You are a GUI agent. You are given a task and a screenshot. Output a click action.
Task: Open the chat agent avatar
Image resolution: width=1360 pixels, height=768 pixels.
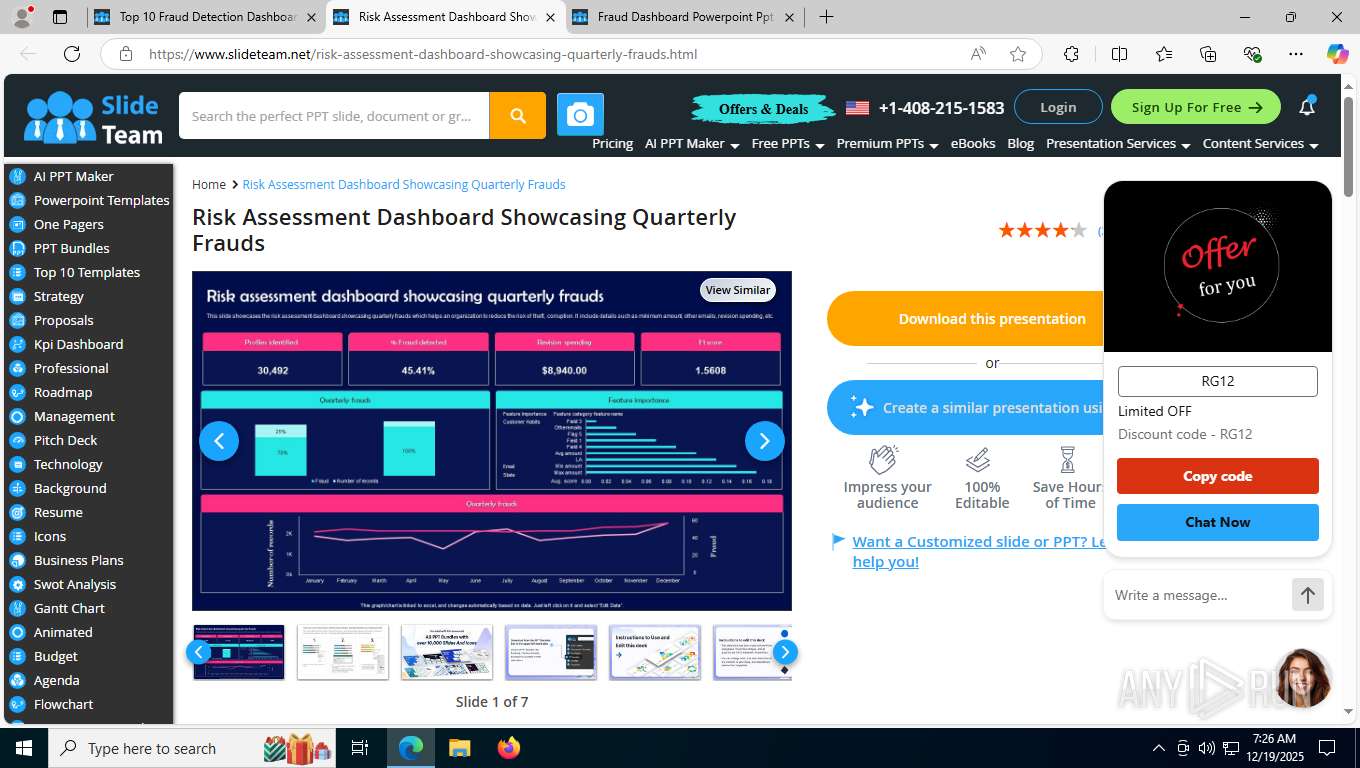click(x=1302, y=678)
